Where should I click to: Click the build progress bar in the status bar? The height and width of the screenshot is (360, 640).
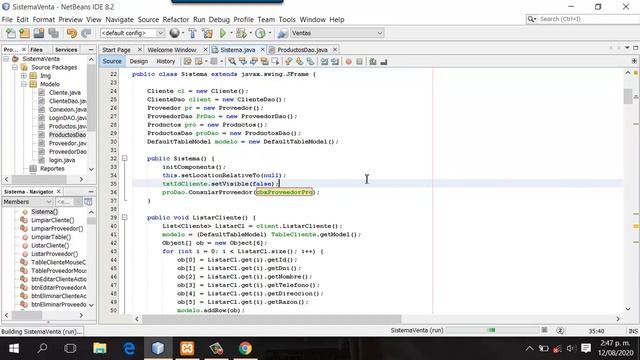493,330
